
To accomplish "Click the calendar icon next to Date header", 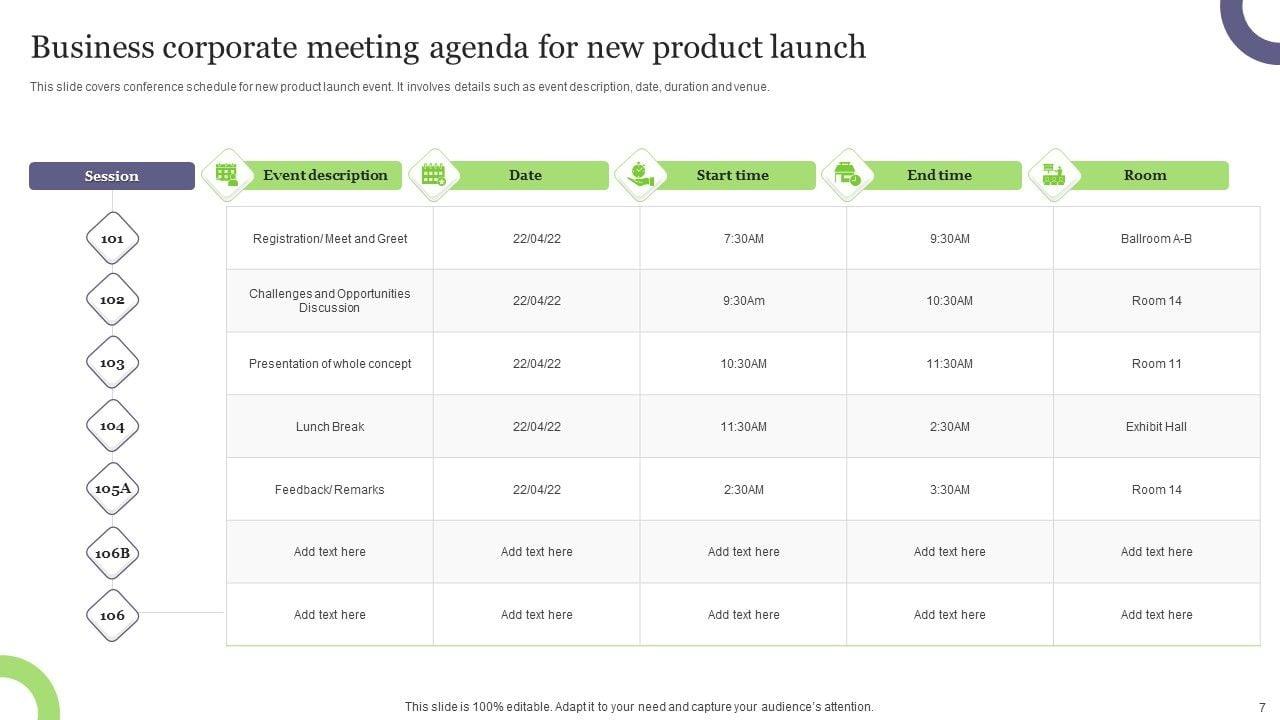I will point(434,175).
